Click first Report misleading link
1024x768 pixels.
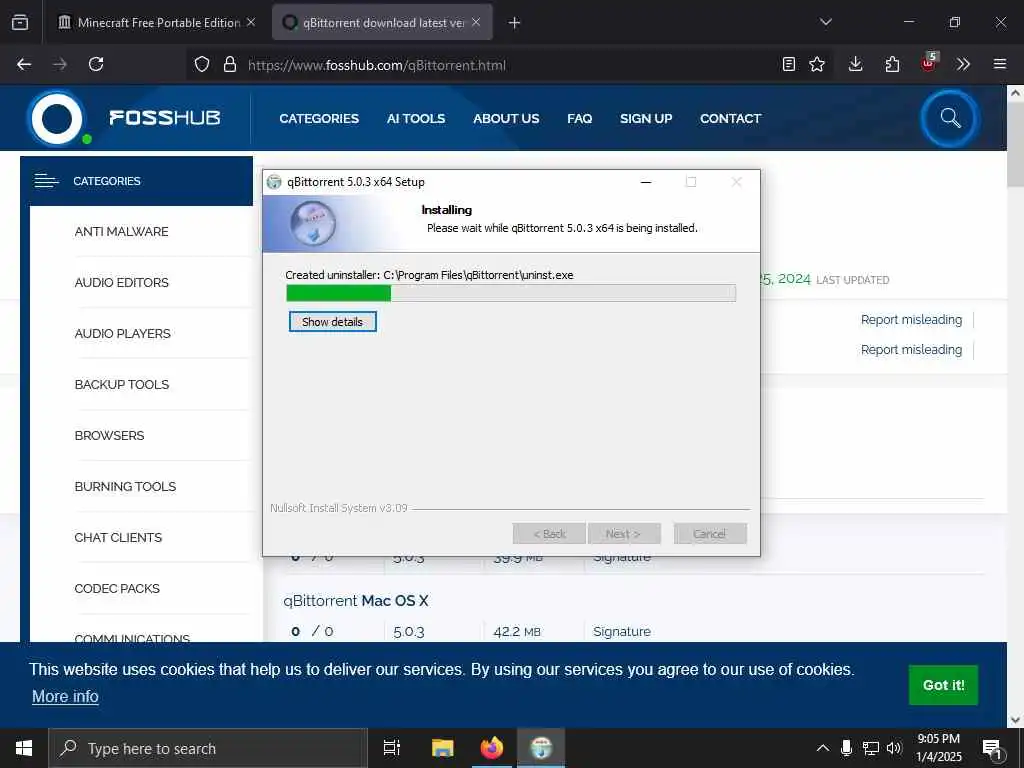(911, 320)
